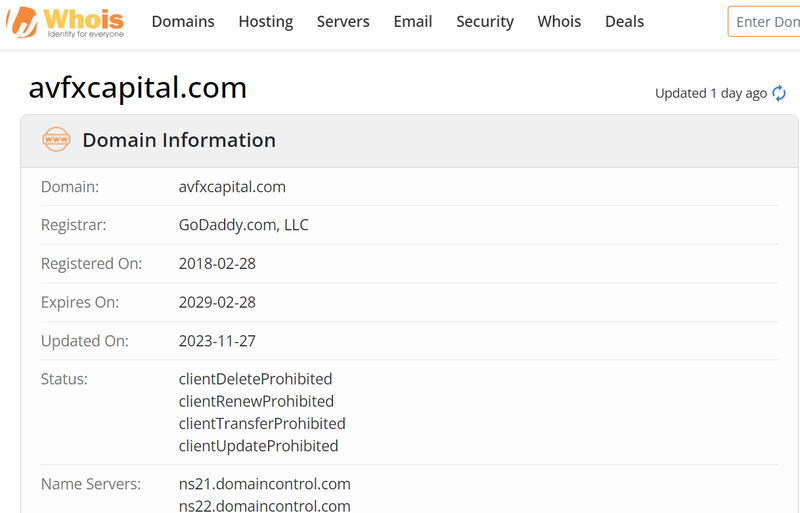The width and height of the screenshot is (800, 513).
Task: Focus the Enter Domain search field
Action: (x=765, y=22)
